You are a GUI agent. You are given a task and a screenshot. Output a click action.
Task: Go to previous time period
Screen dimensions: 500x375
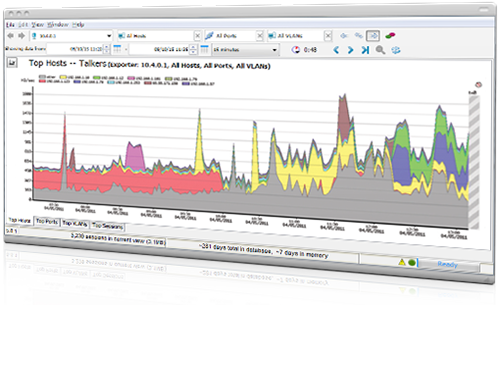point(336,50)
